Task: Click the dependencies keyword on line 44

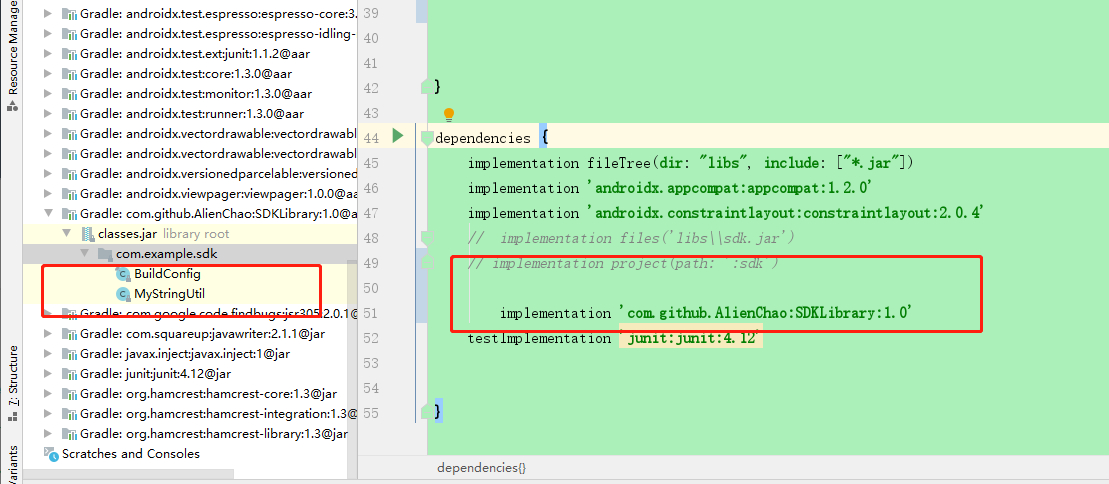Action: tap(483, 138)
